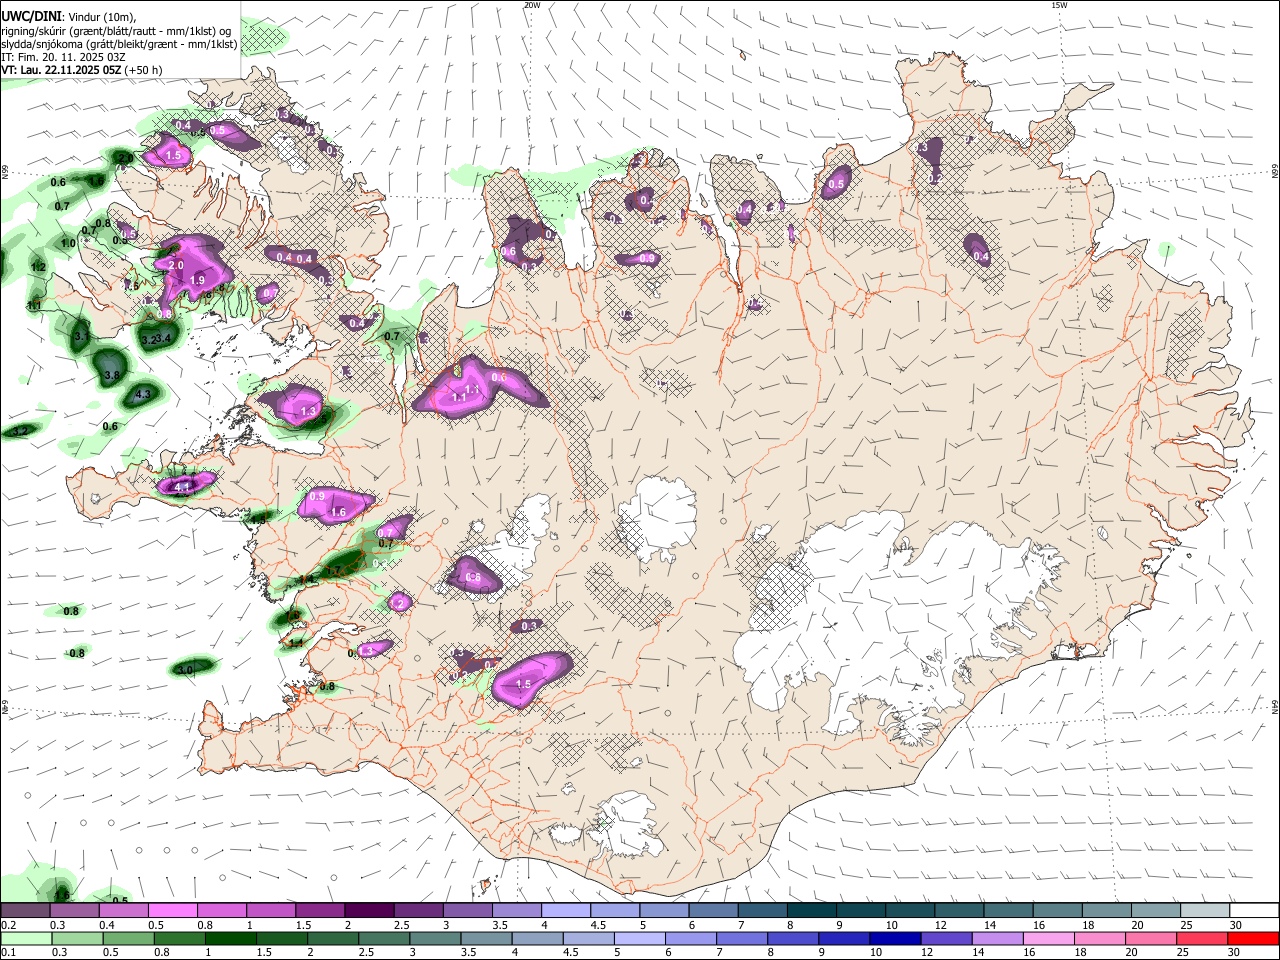Click the rain swatch between 25 and 30
This screenshot has height=960, width=1280.
pyautogui.click(x=1203, y=939)
